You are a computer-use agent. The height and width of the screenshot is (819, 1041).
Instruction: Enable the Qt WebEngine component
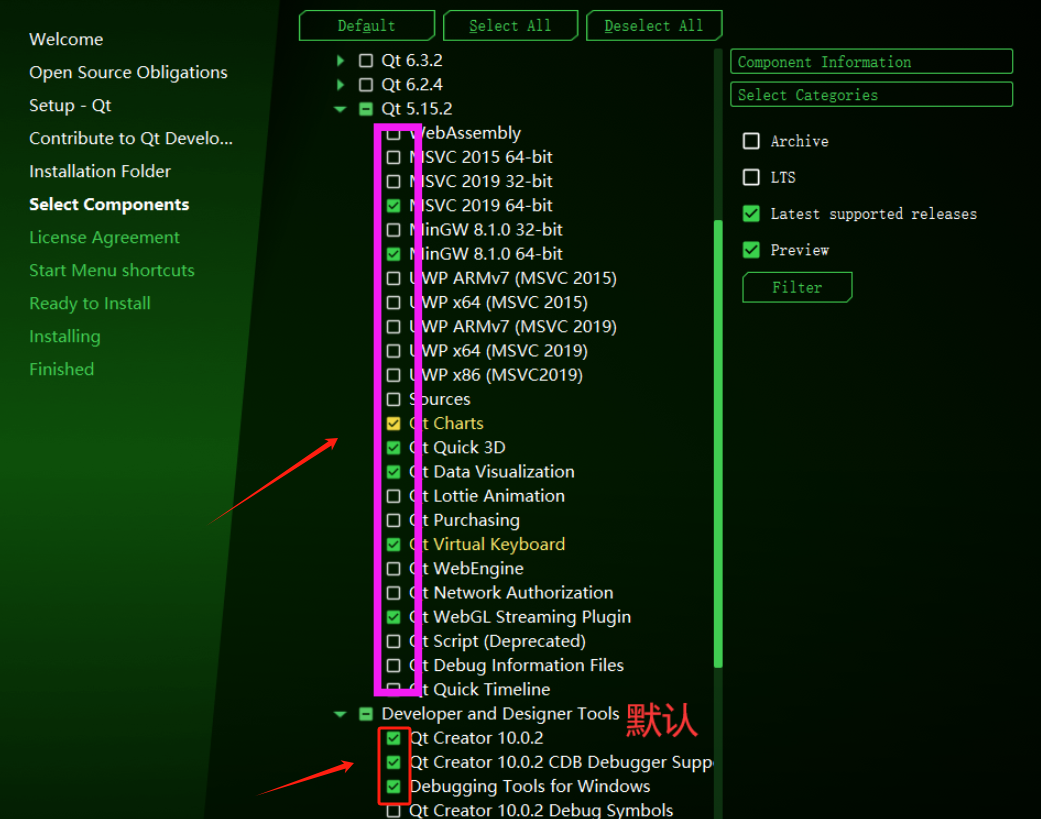pyautogui.click(x=394, y=568)
